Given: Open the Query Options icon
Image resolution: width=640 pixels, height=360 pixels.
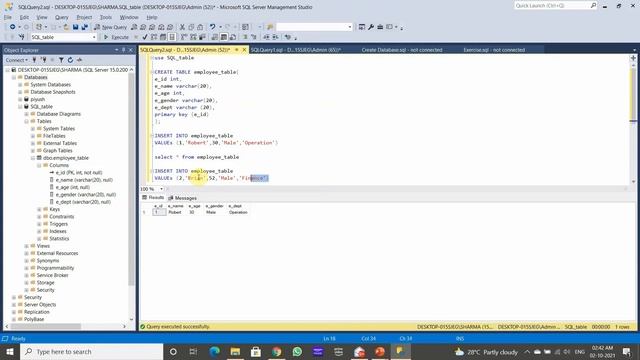Looking at the screenshot, I should click(x=163, y=37).
